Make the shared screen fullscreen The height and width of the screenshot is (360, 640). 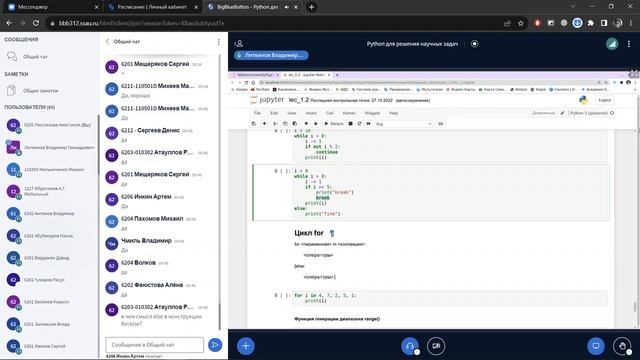[x=634, y=74]
